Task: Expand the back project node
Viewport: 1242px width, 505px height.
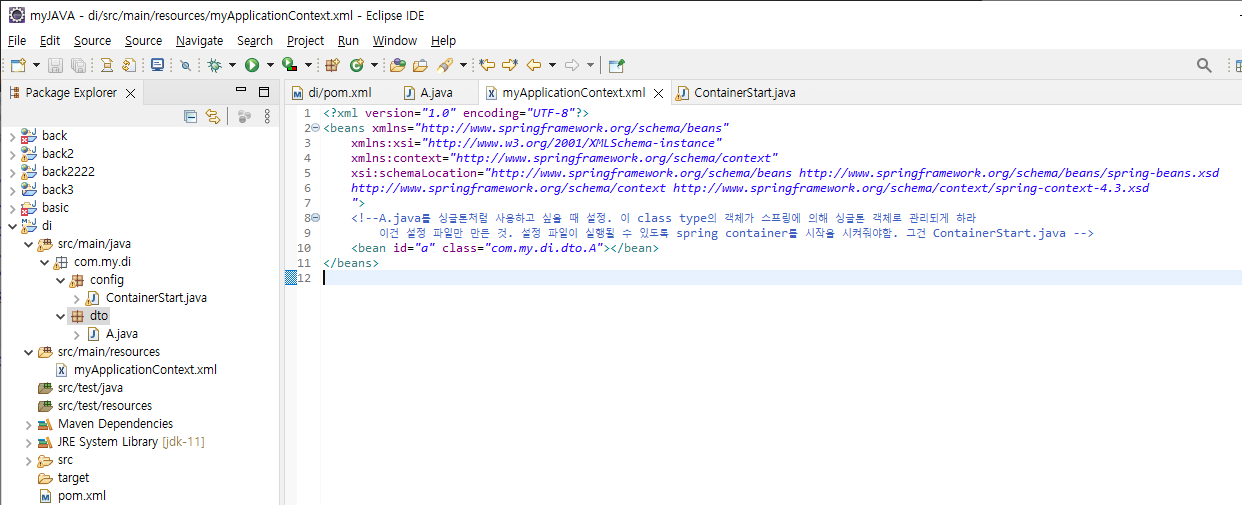Action: point(12,136)
